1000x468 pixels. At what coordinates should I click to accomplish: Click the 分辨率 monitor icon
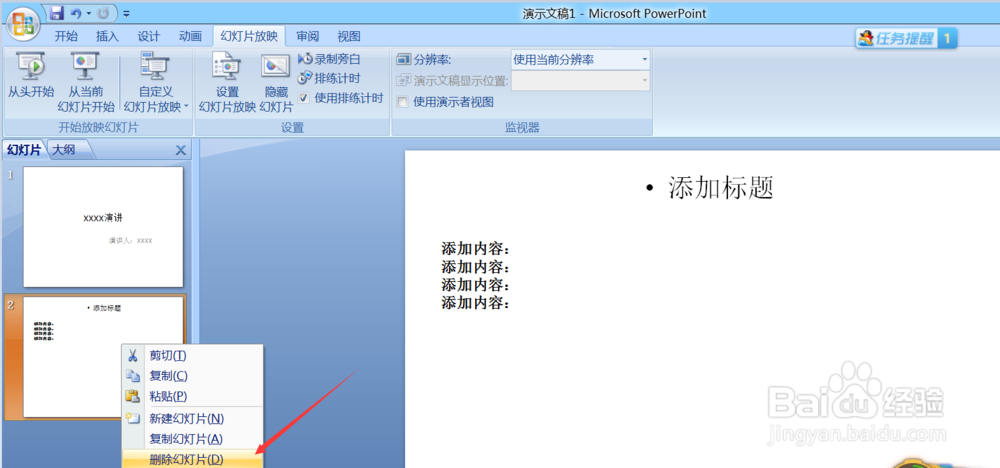(404, 60)
